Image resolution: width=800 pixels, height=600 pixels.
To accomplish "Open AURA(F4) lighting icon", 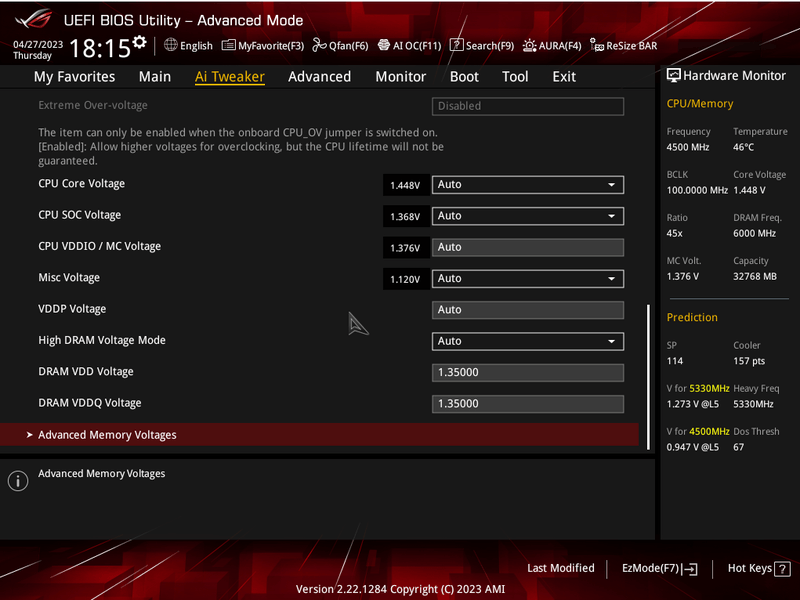I will coord(530,45).
